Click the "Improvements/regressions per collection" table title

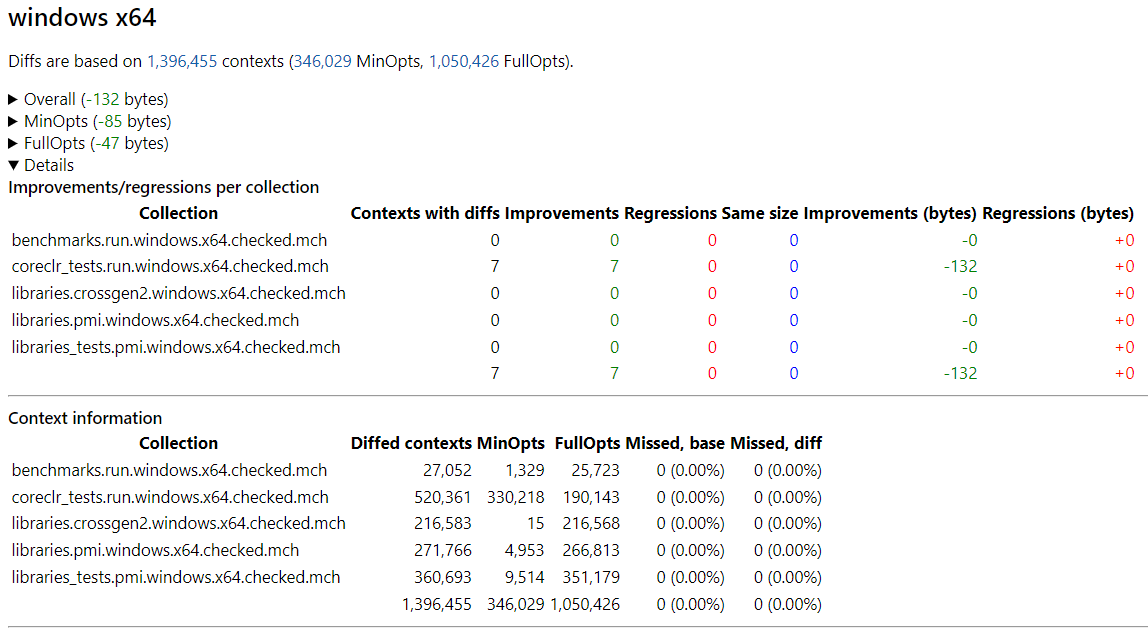click(164, 187)
